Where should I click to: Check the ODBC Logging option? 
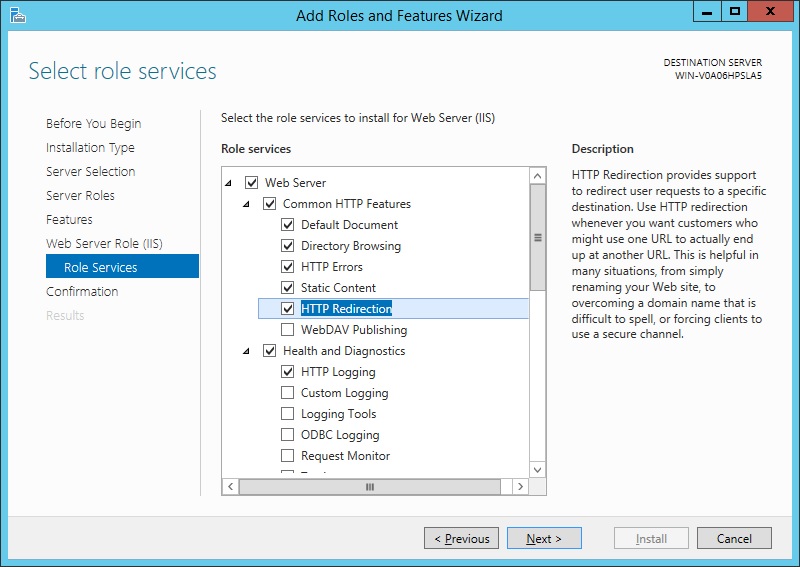[x=288, y=434]
